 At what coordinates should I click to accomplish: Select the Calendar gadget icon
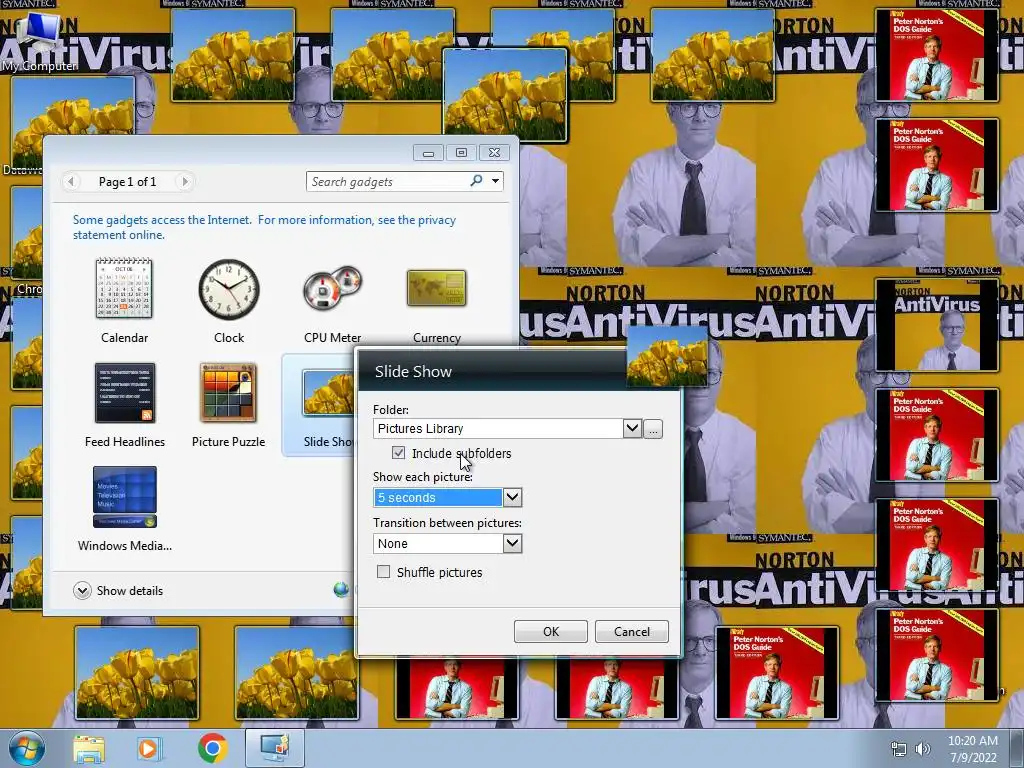(124, 288)
